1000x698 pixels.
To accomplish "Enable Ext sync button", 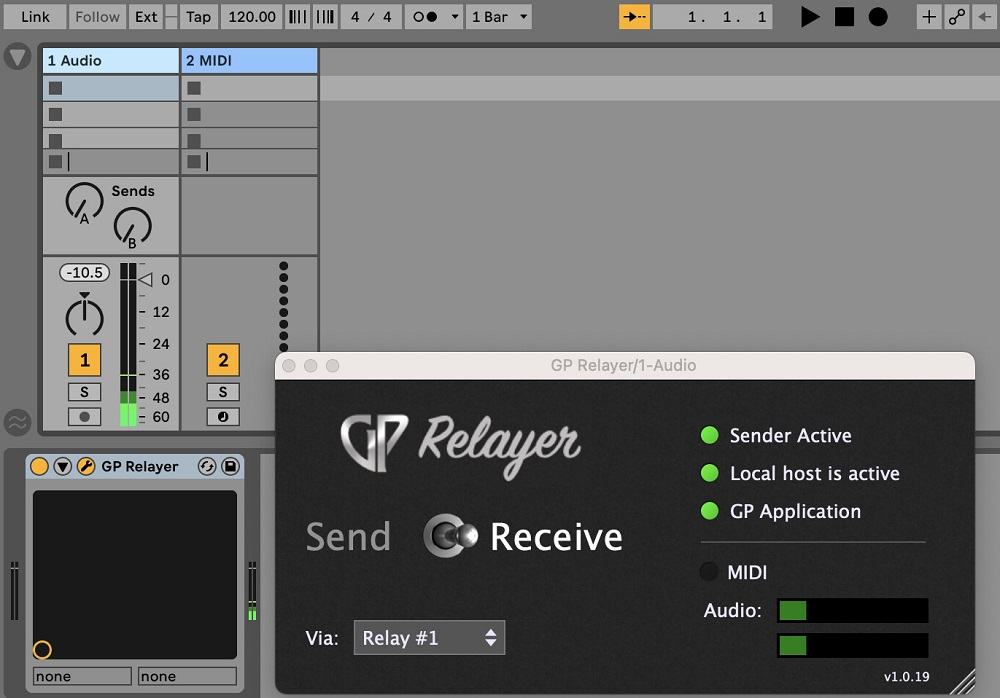I will pyautogui.click(x=146, y=17).
